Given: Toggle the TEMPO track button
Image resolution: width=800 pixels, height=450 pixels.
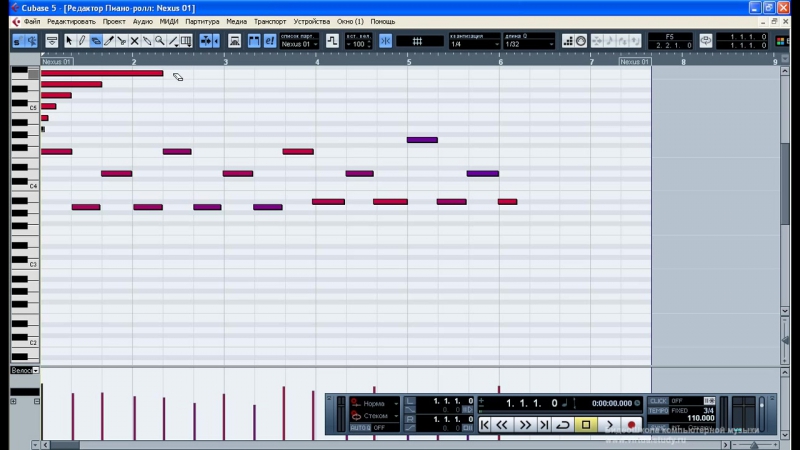Looking at the screenshot, I should tap(658, 411).
